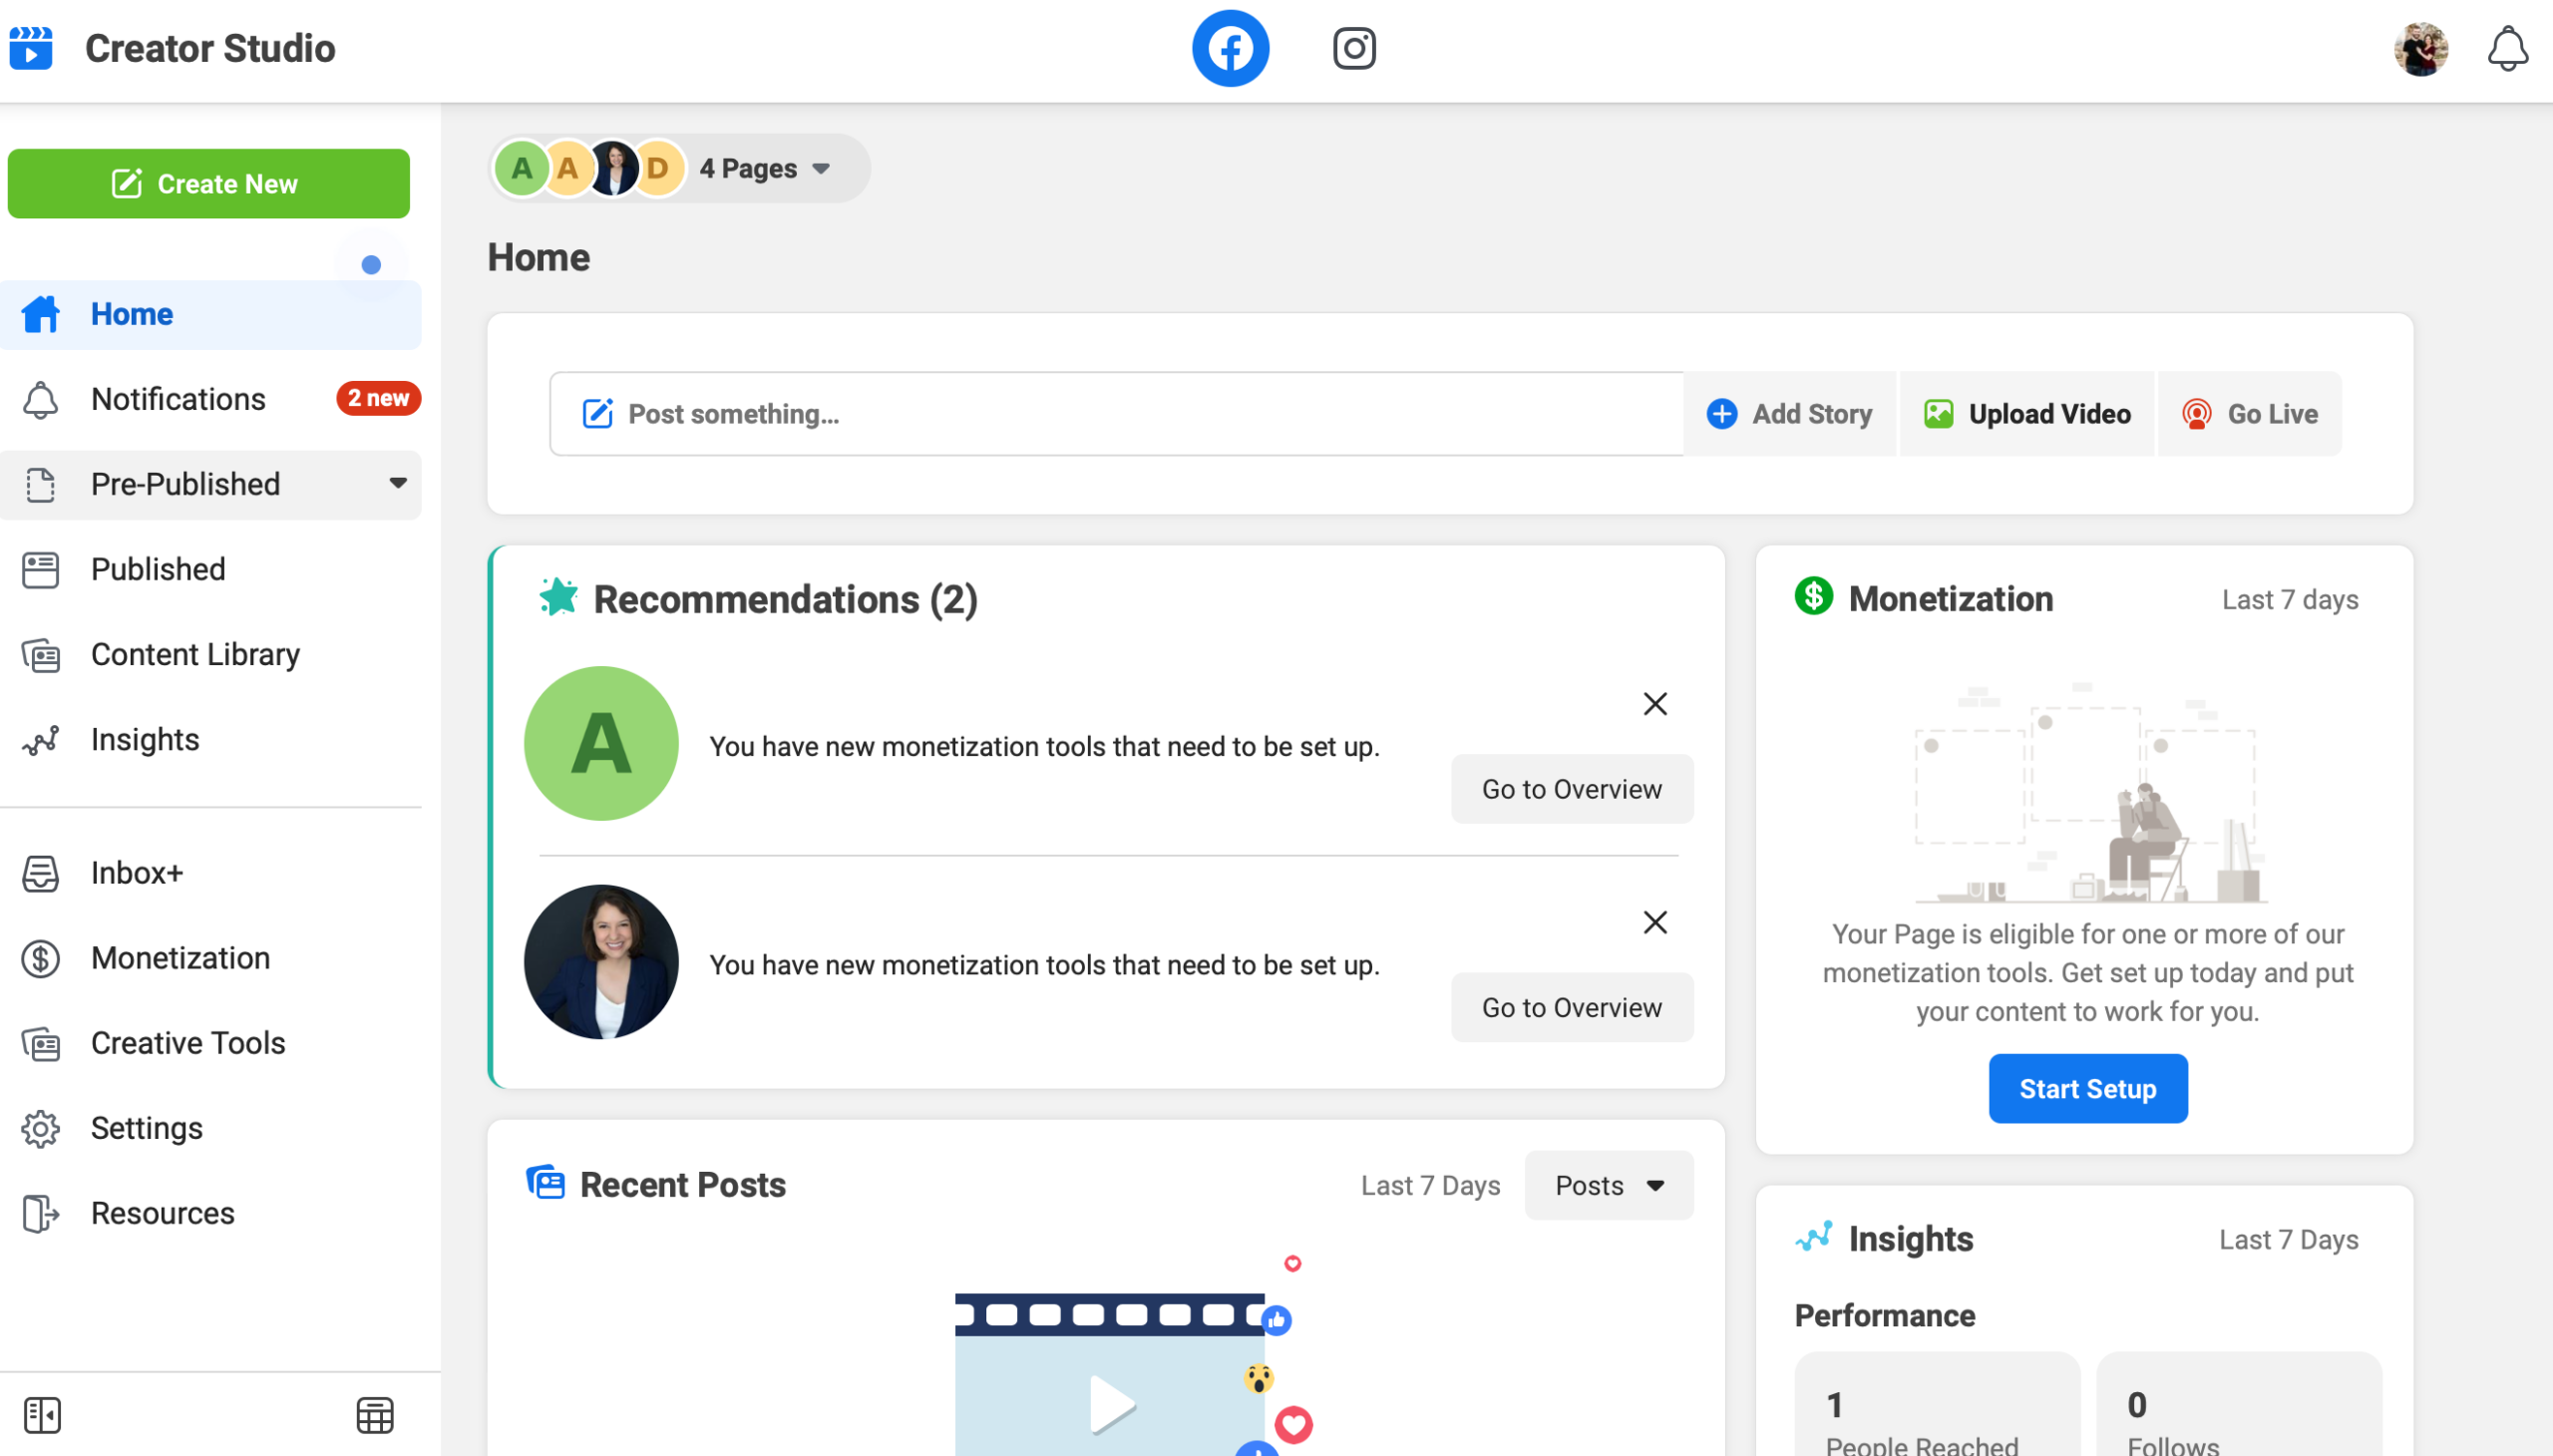Viewport: 2553px width, 1456px height.
Task: Open the Content Library section
Action: 195,654
